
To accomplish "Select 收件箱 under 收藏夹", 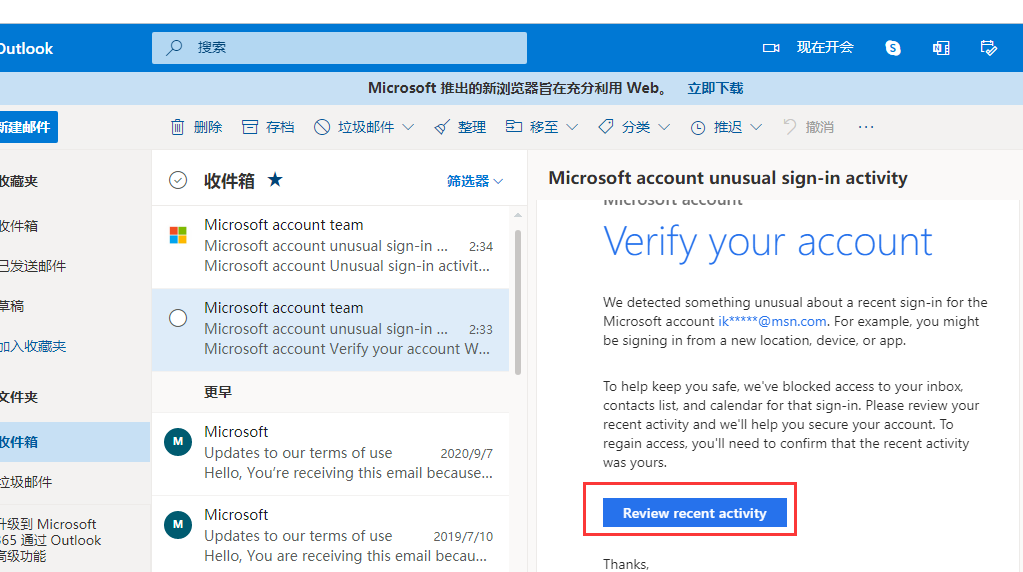I will click(19, 226).
